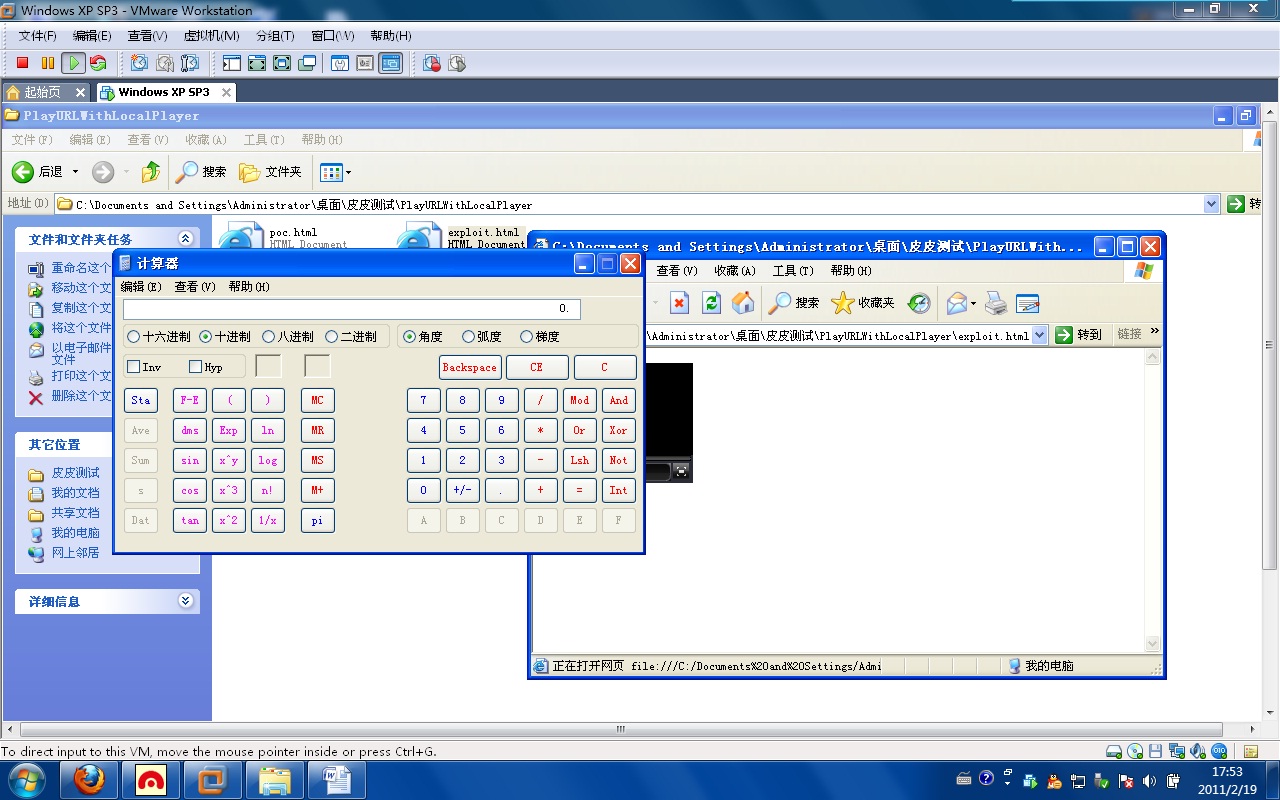Select the 梯度 gradians radio button

(540, 337)
